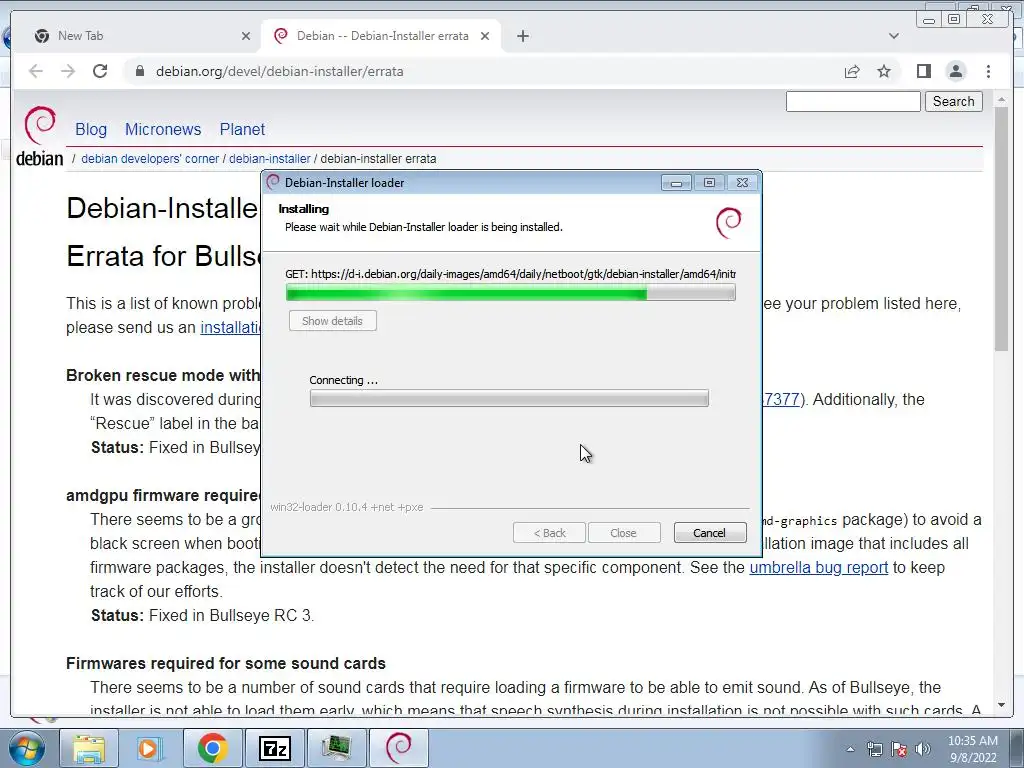
Task: Bookmark this page with the star
Action: (884, 71)
